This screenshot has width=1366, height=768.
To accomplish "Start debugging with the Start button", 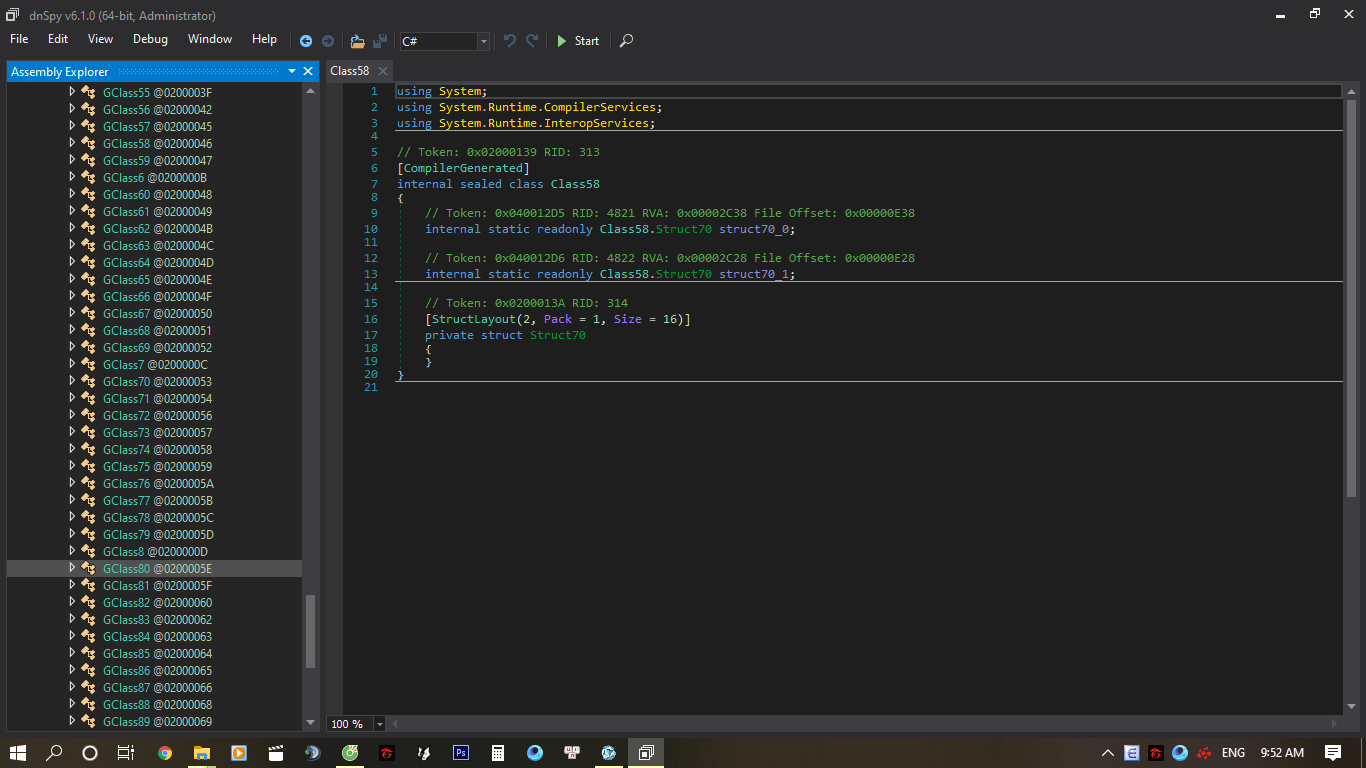I will tap(577, 41).
